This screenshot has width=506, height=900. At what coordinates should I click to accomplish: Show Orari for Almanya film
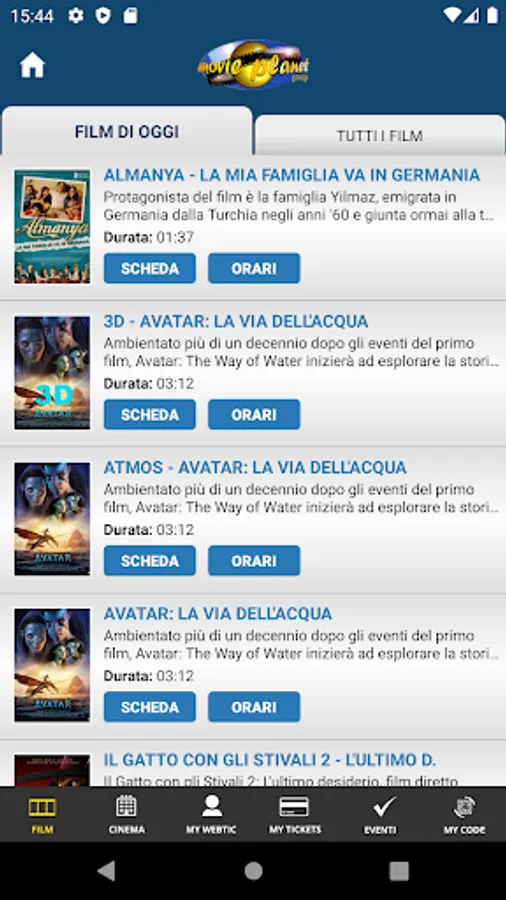click(254, 268)
